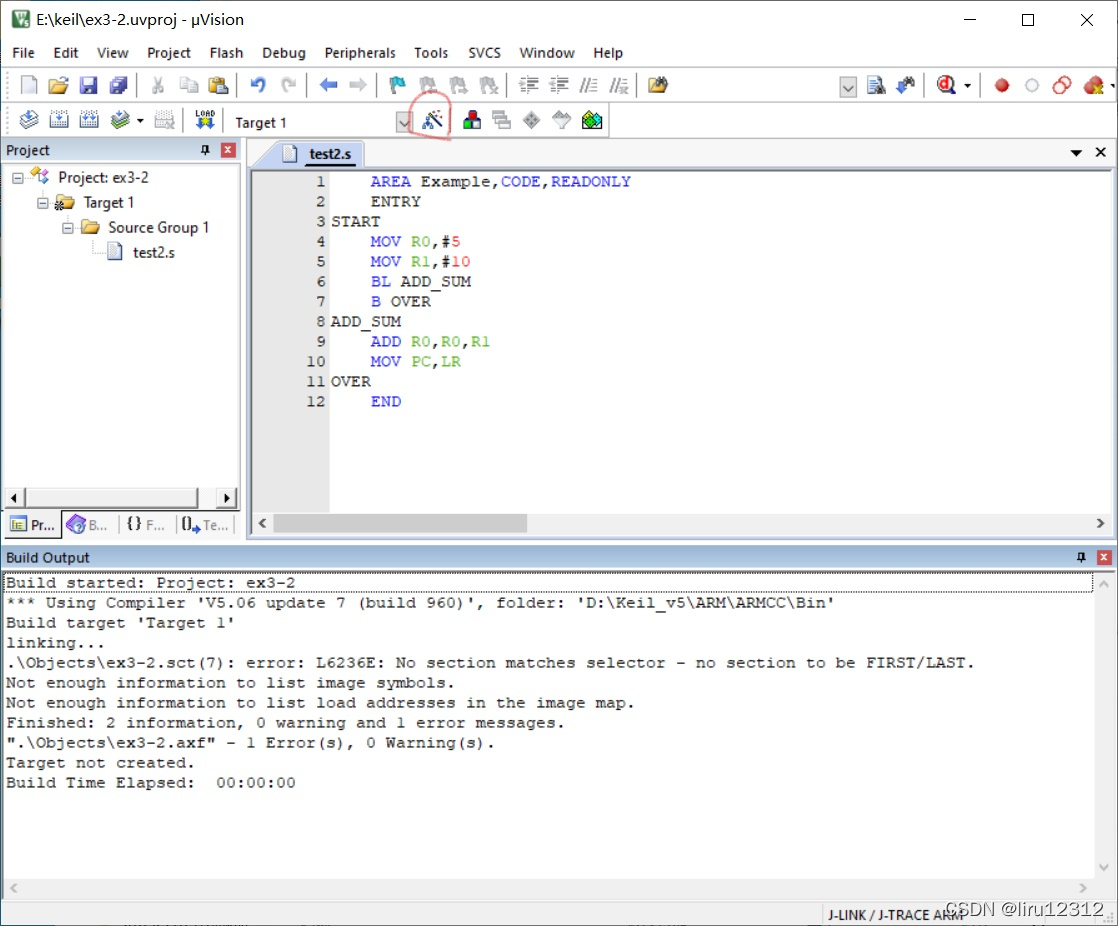Image resolution: width=1118 pixels, height=926 pixels.
Task: Click the L6236E error line in output
Action: tap(489, 663)
